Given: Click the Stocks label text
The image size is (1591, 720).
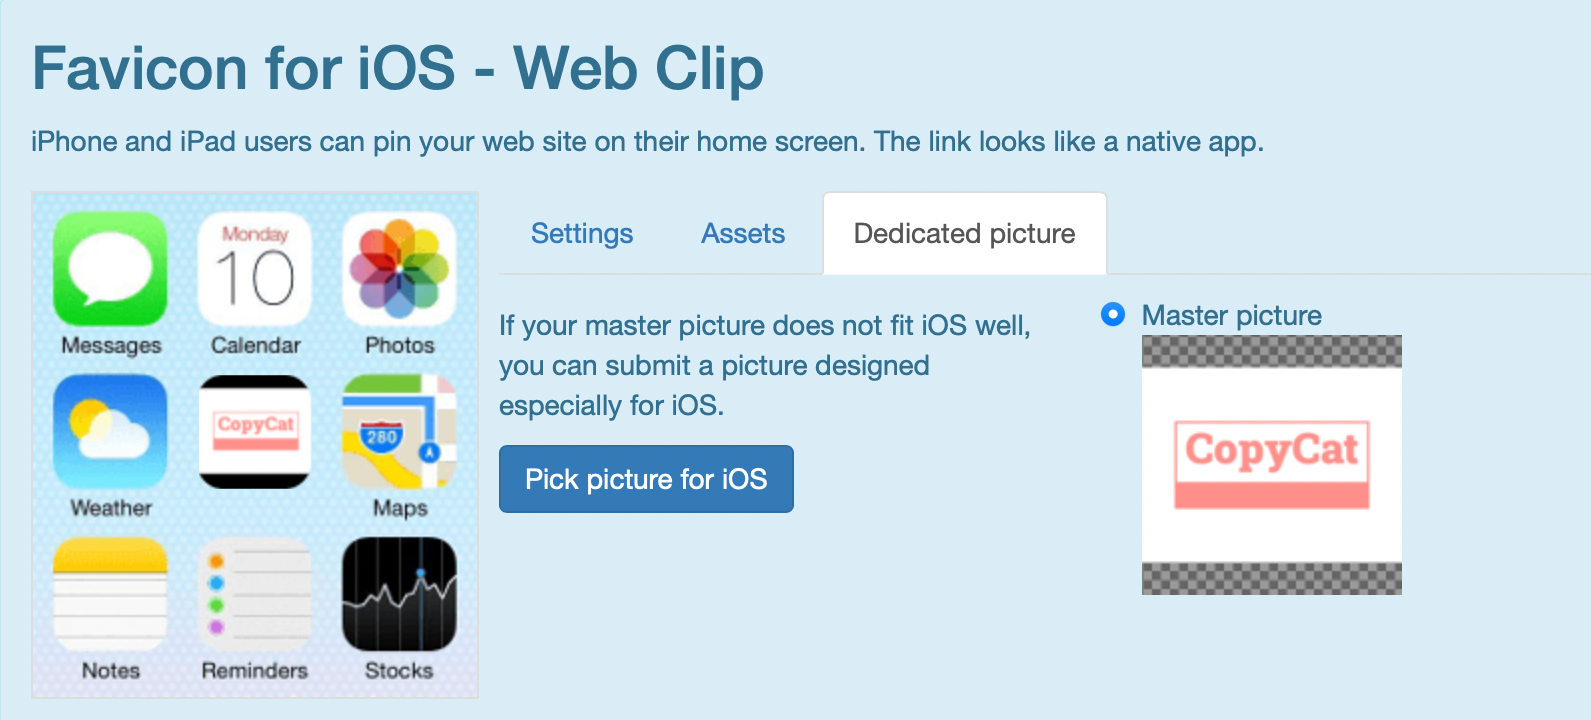Looking at the screenshot, I should (399, 671).
